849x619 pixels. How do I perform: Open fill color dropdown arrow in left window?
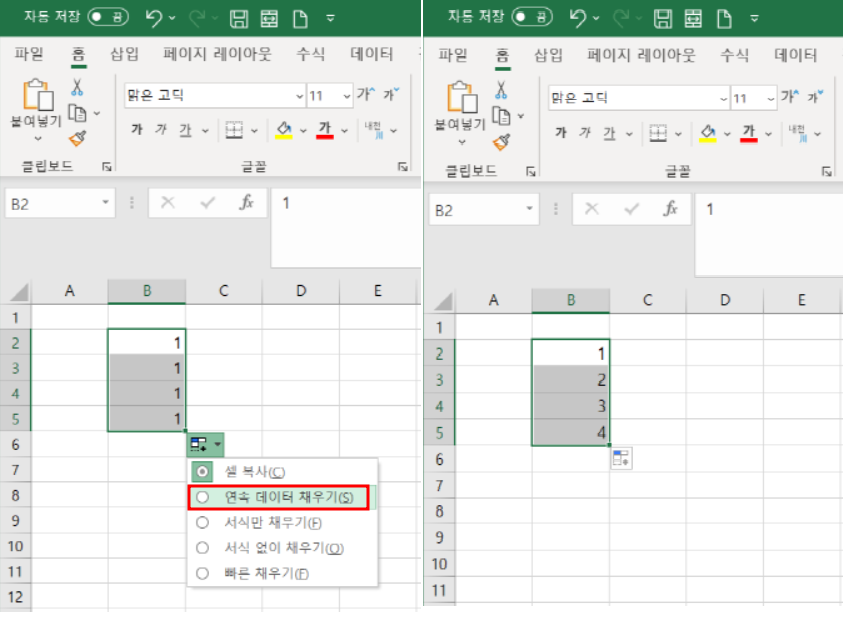coord(303,131)
